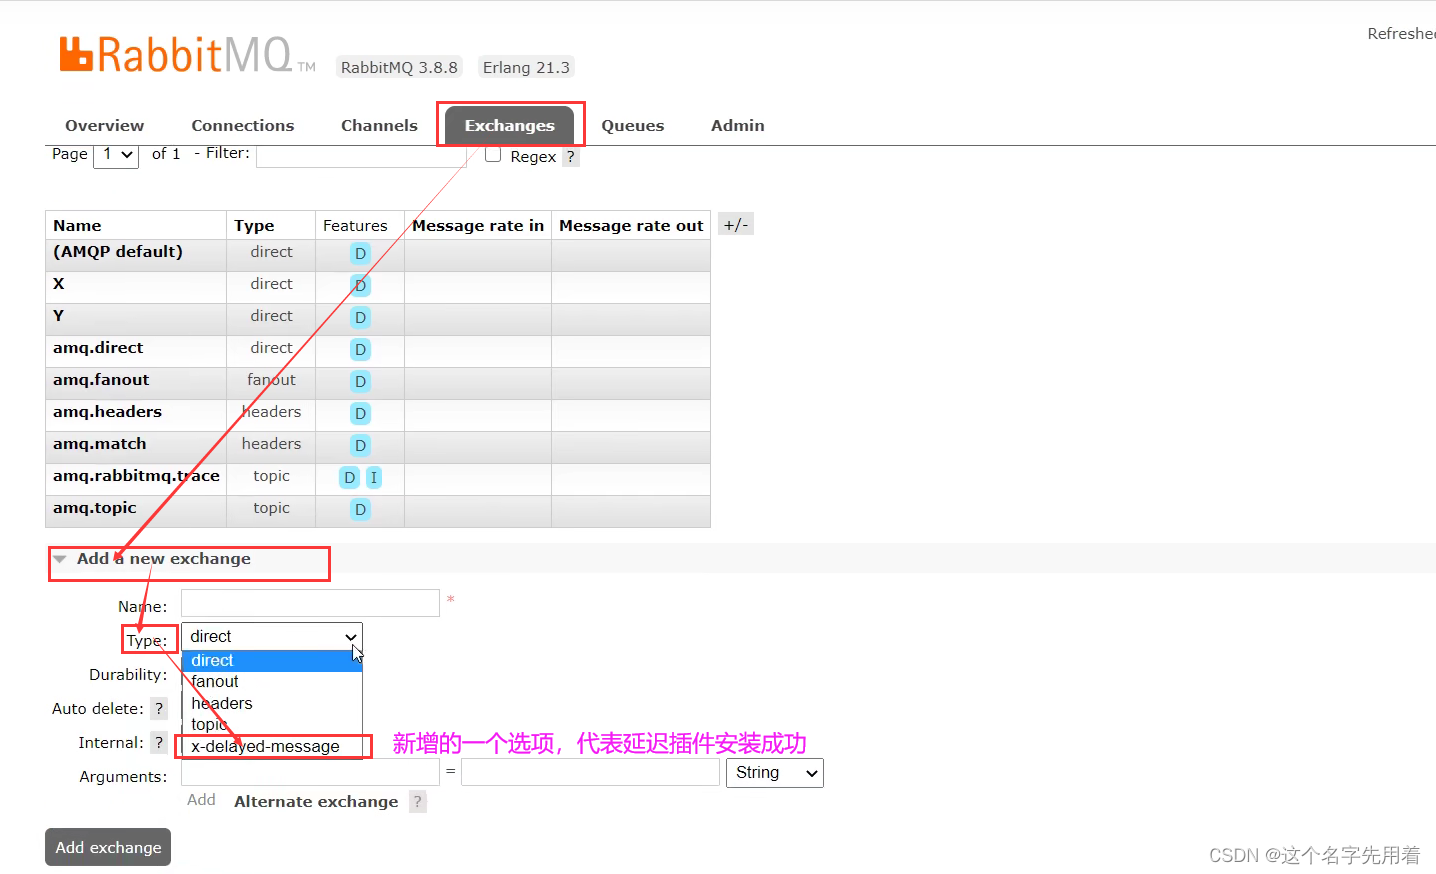Viewport: 1436px width, 874px height.
Task: Focus the Arguments key input field
Action: coord(310,773)
